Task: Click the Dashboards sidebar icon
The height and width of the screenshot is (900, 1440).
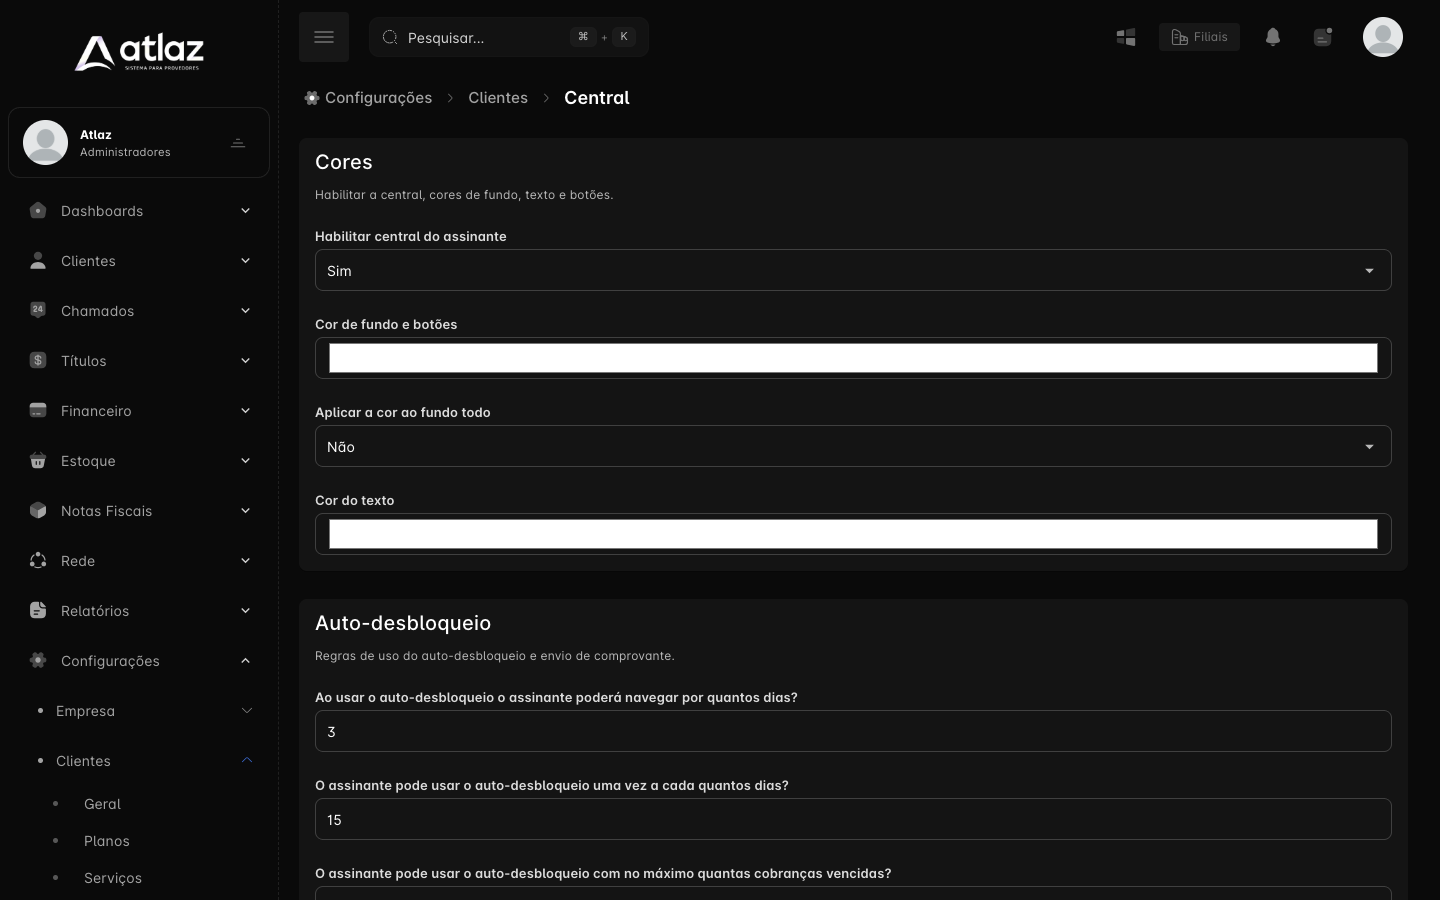Action: [x=38, y=211]
